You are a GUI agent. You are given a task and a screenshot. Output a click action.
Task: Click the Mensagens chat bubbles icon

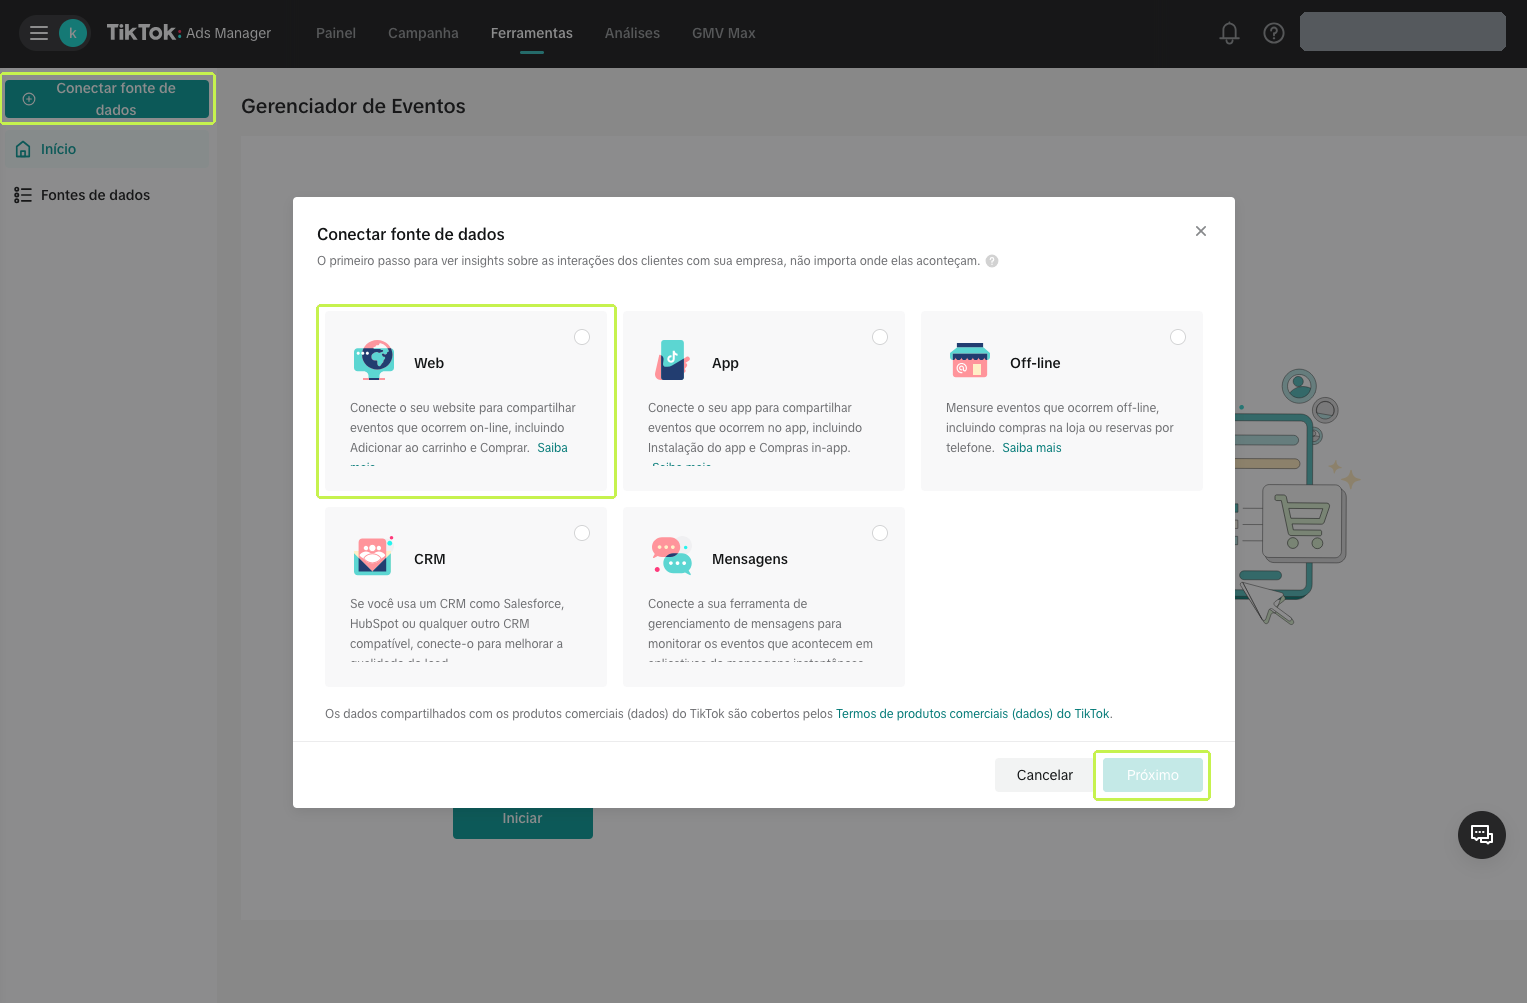pyautogui.click(x=672, y=555)
